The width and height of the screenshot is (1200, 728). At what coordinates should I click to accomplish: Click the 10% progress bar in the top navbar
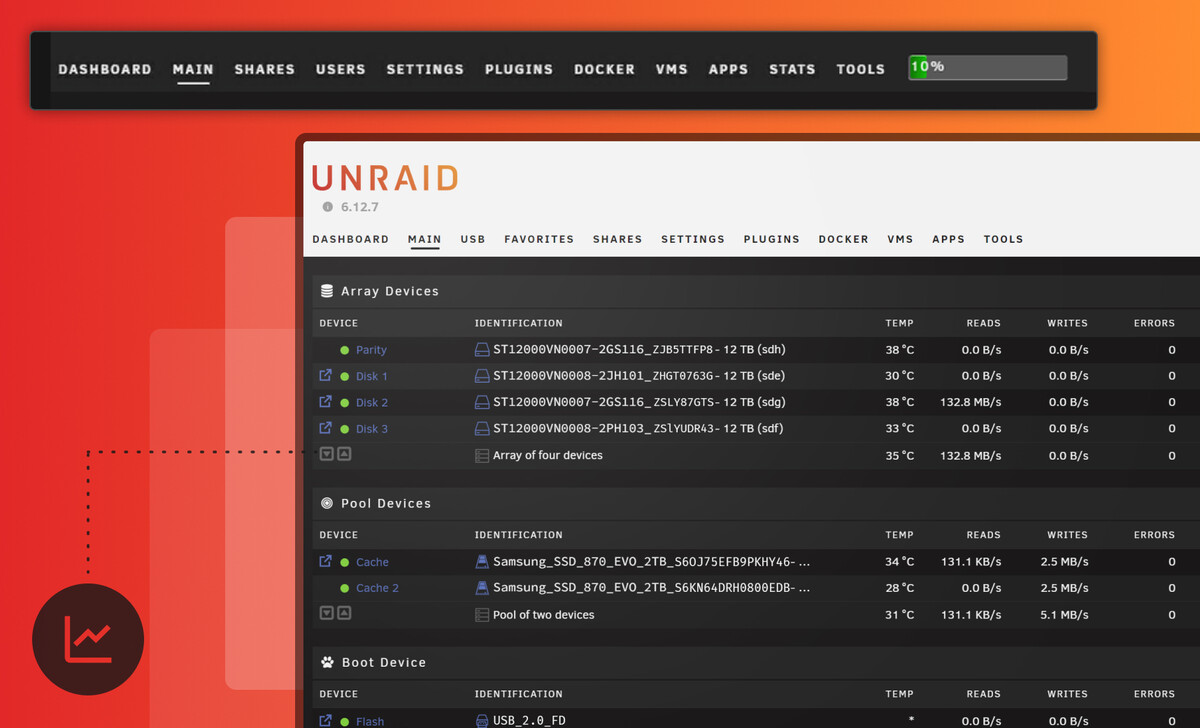click(x=987, y=67)
